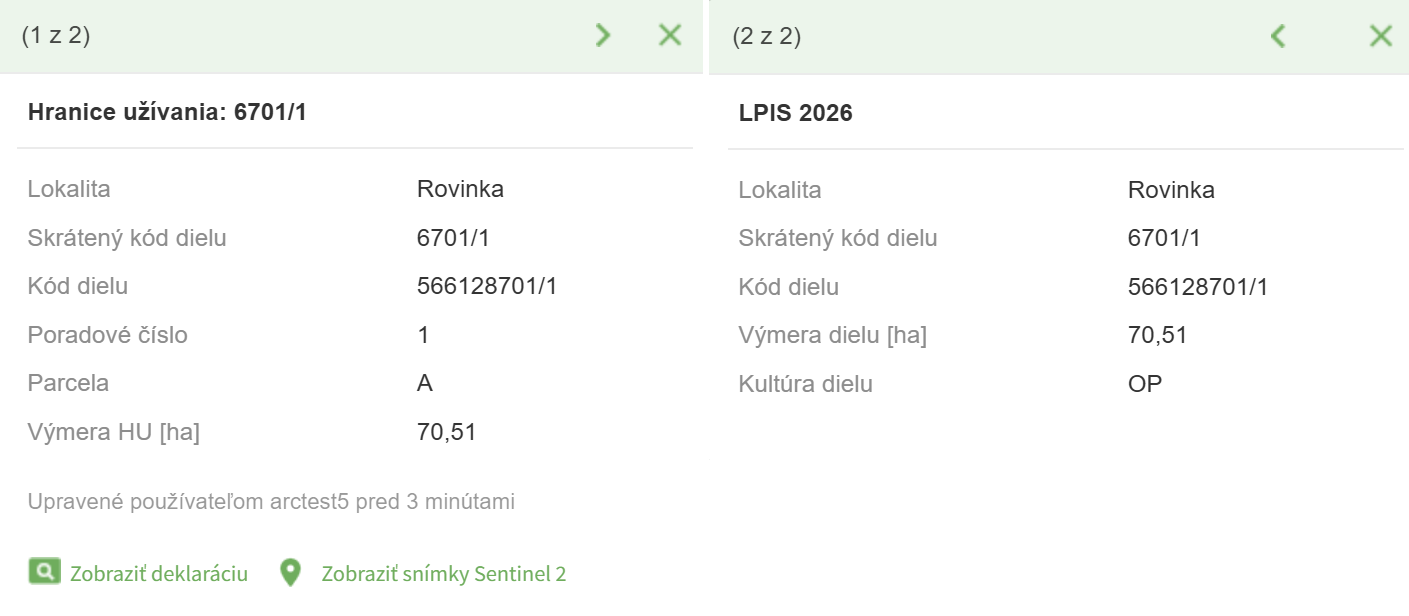Select the LPIS 2026 heading
The width and height of the screenshot is (1409, 616).
tap(796, 113)
